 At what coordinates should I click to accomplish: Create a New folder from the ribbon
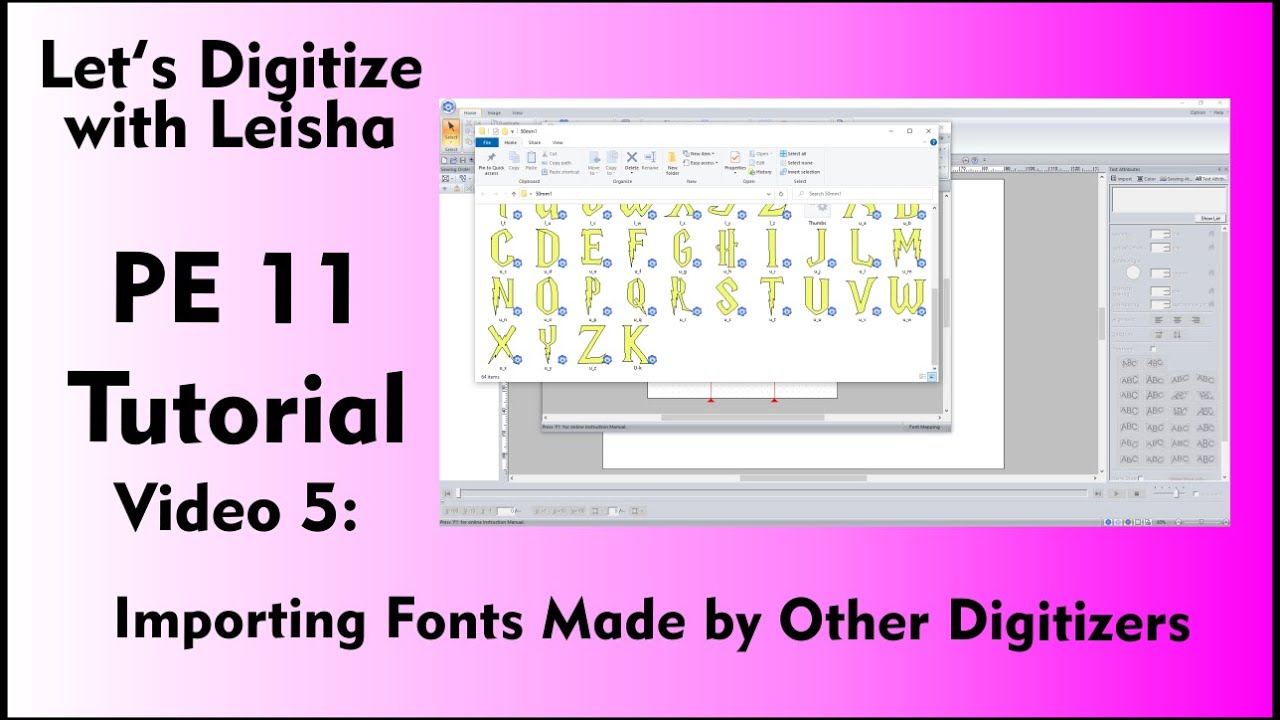672,162
